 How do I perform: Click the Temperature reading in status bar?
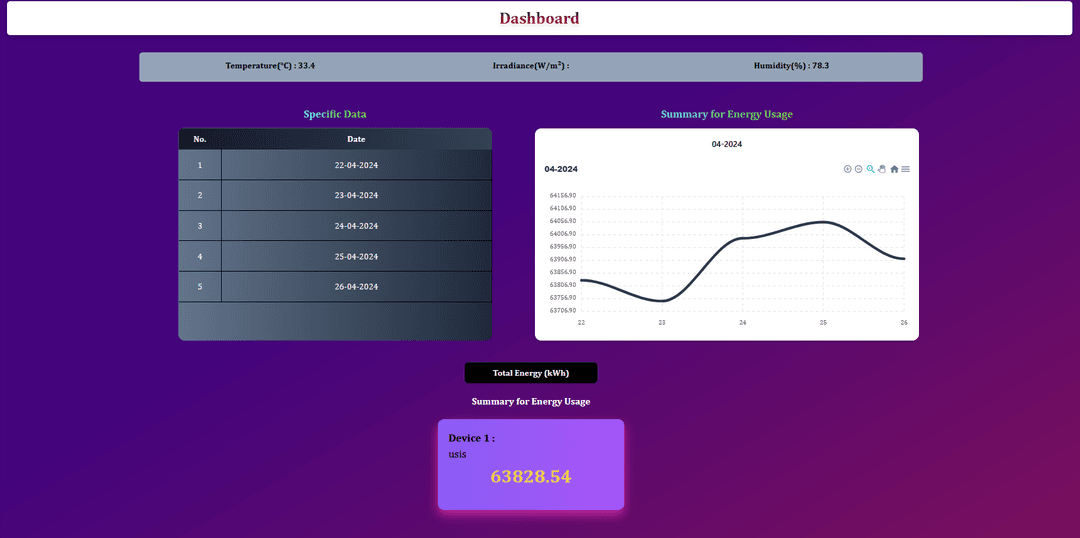coord(270,66)
